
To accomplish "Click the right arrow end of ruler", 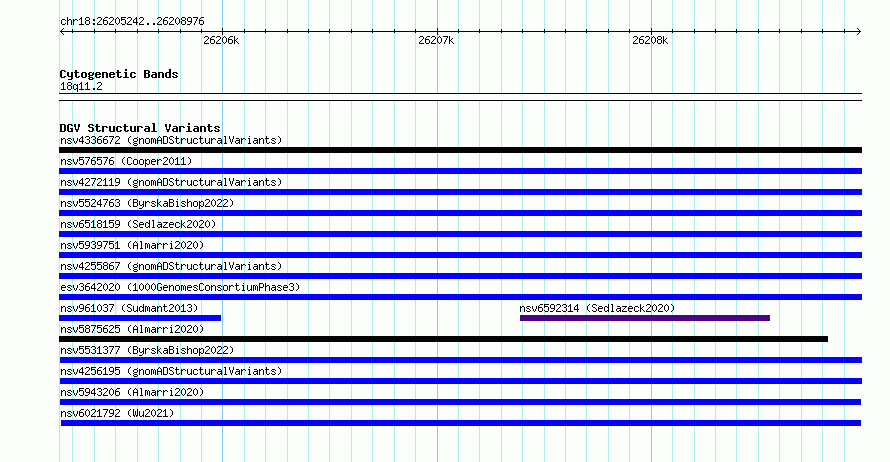I will pos(859,32).
